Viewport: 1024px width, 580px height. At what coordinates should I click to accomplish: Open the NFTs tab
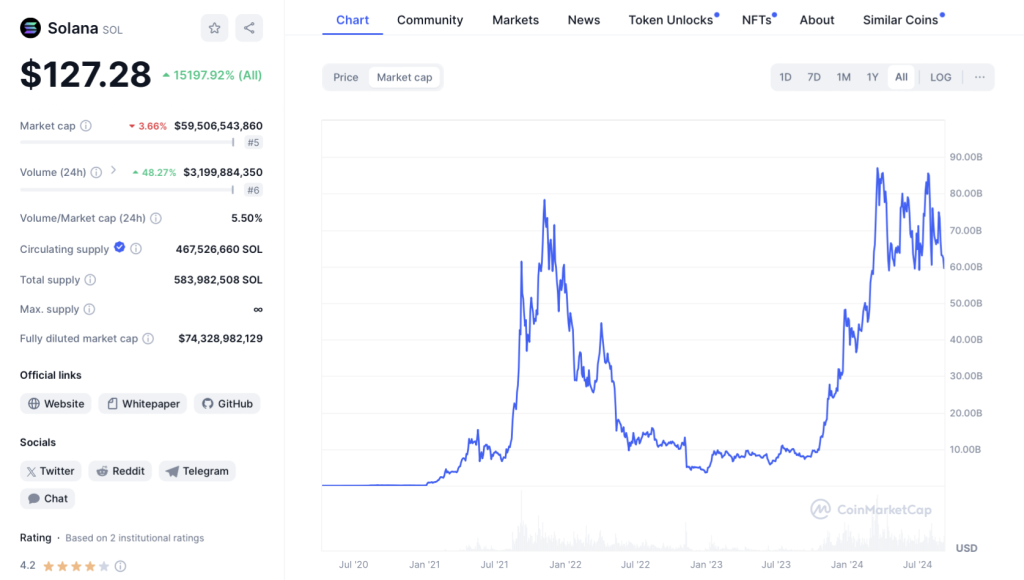[756, 20]
